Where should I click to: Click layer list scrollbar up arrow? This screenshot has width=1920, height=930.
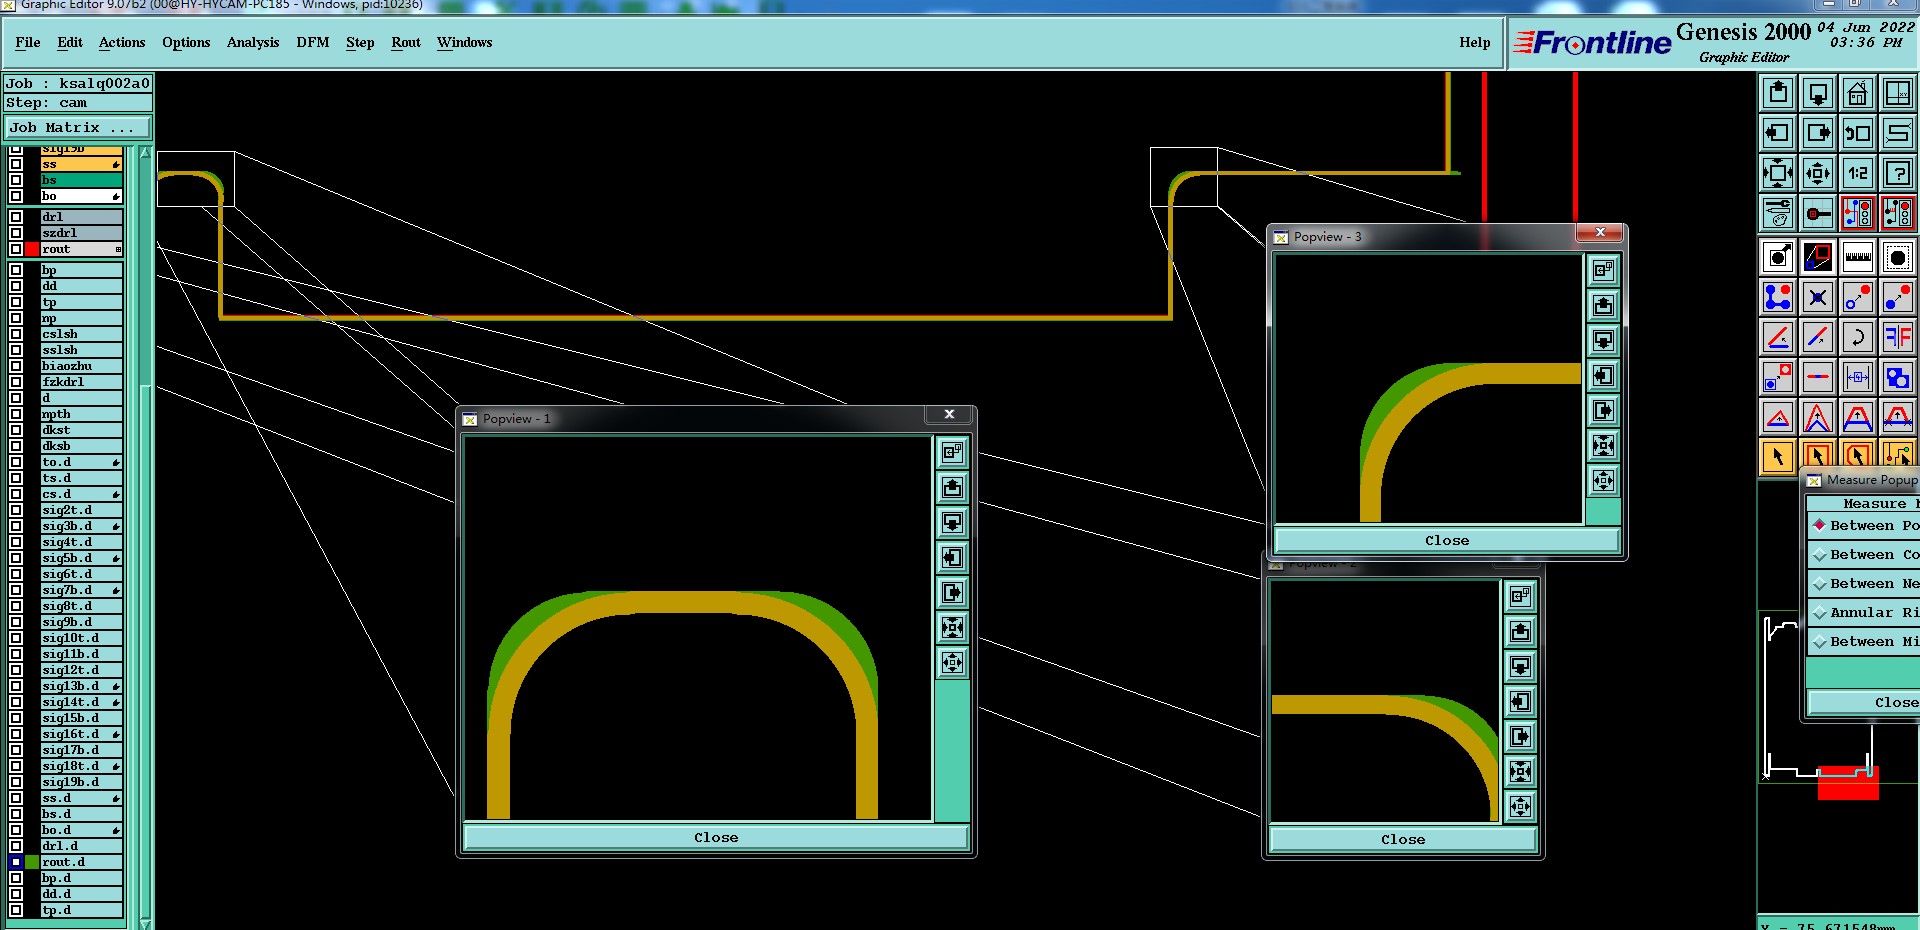[x=145, y=152]
